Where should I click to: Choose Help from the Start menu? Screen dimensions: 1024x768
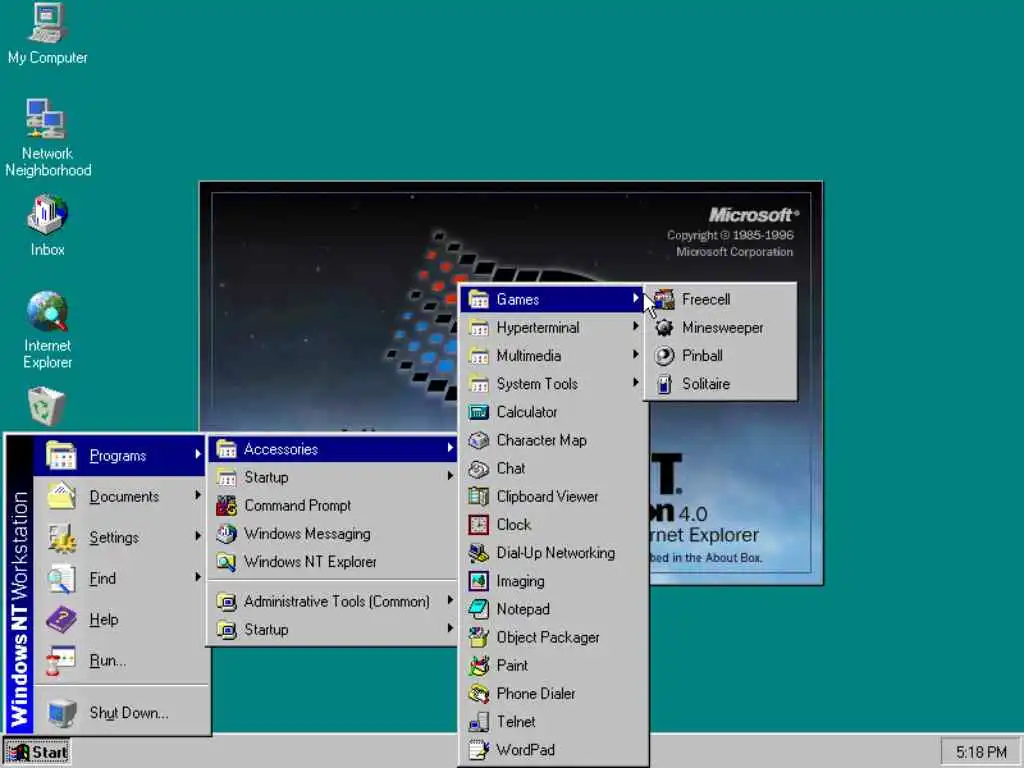tap(120, 619)
